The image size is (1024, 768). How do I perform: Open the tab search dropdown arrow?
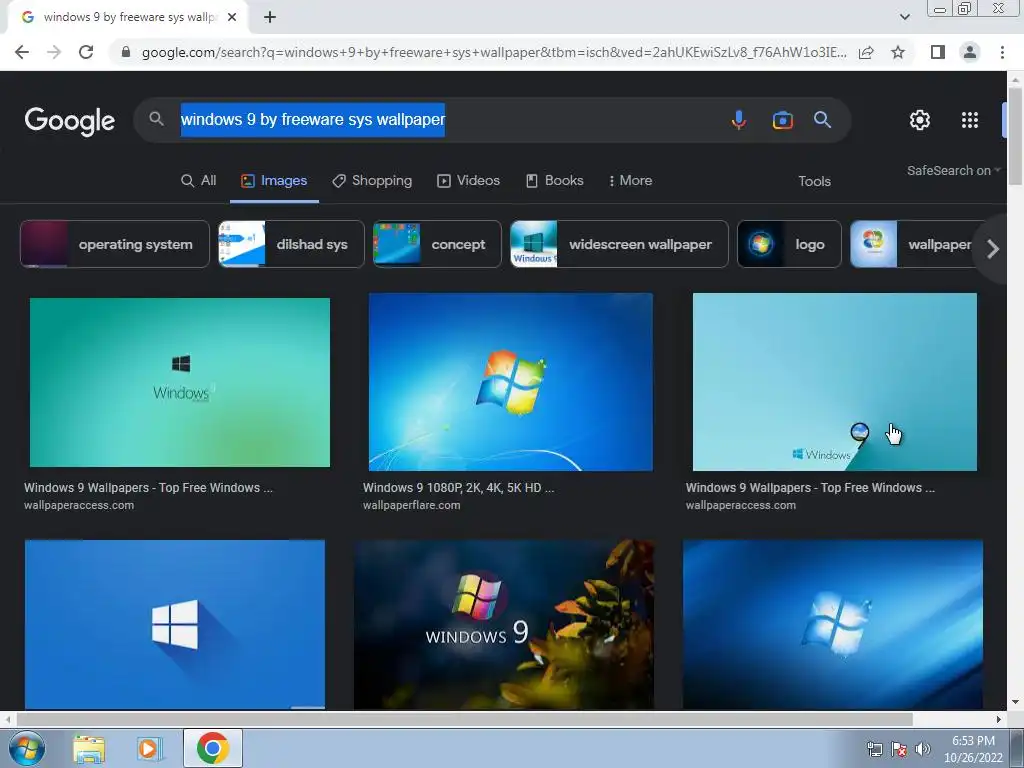coord(904,17)
